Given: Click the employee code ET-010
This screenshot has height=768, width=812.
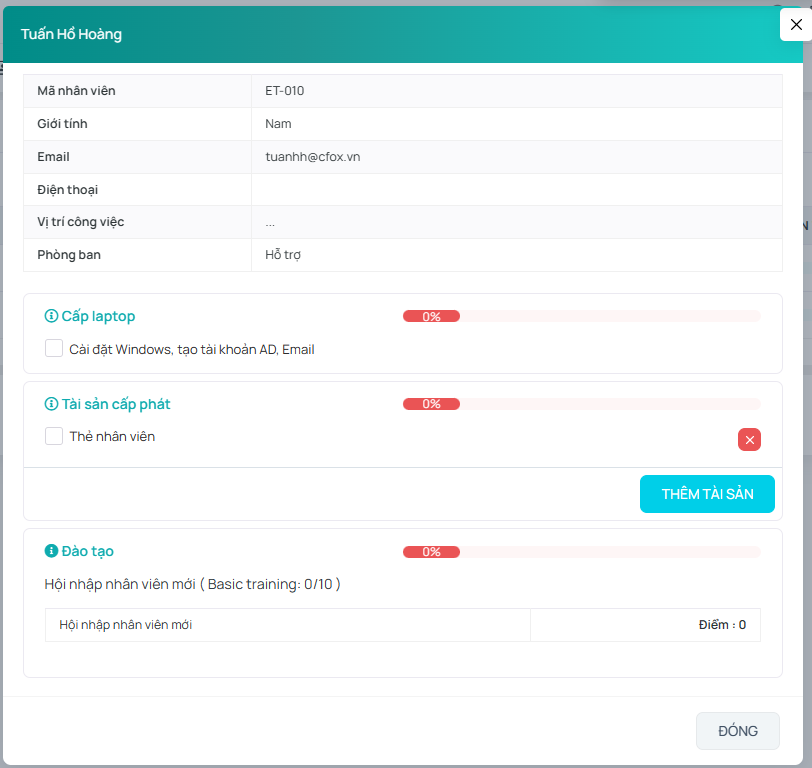Looking at the screenshot, I should tap(284, 91).
